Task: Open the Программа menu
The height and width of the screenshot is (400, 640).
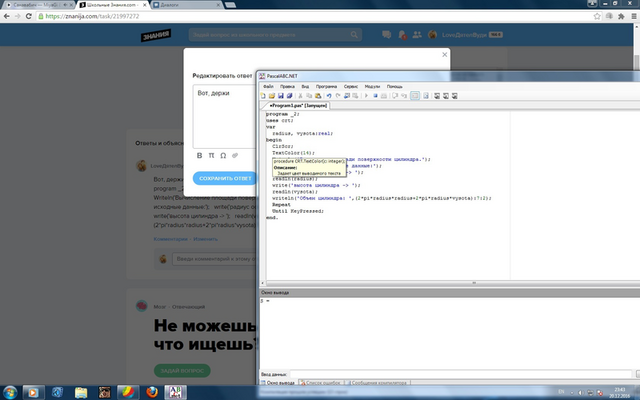Action: tap(326, 87)
